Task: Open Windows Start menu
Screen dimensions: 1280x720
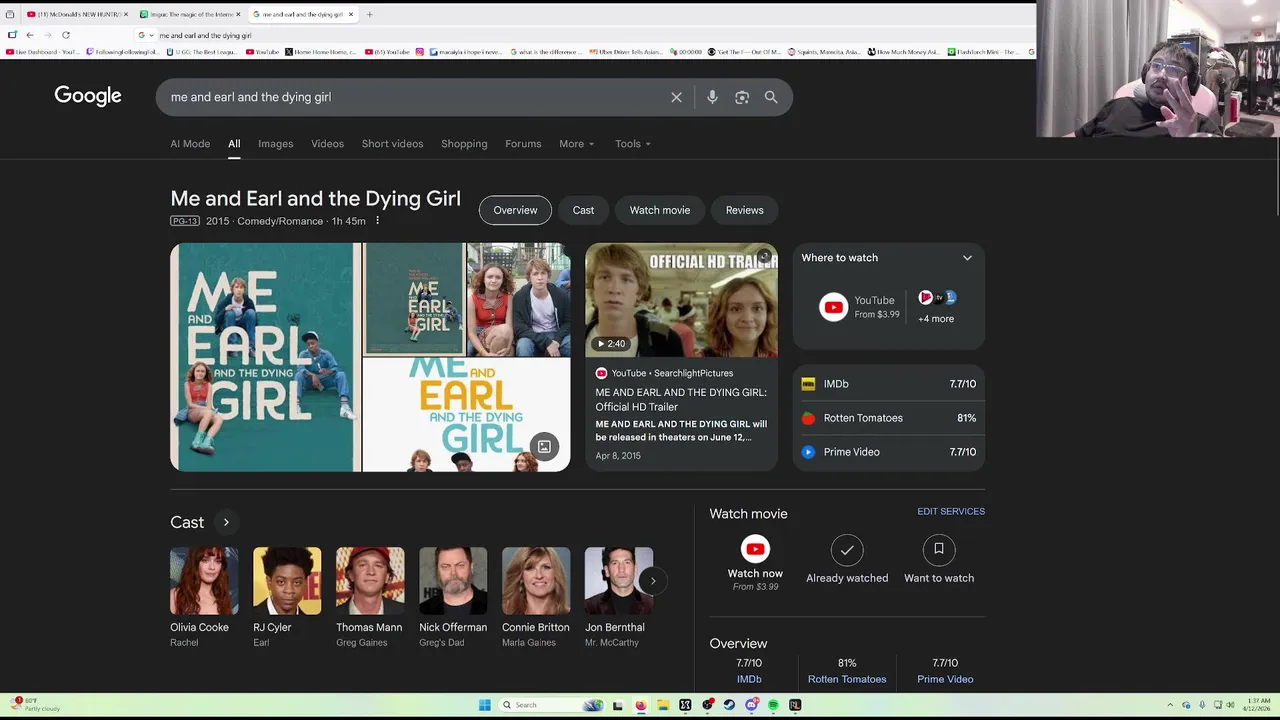Action: 484,705
